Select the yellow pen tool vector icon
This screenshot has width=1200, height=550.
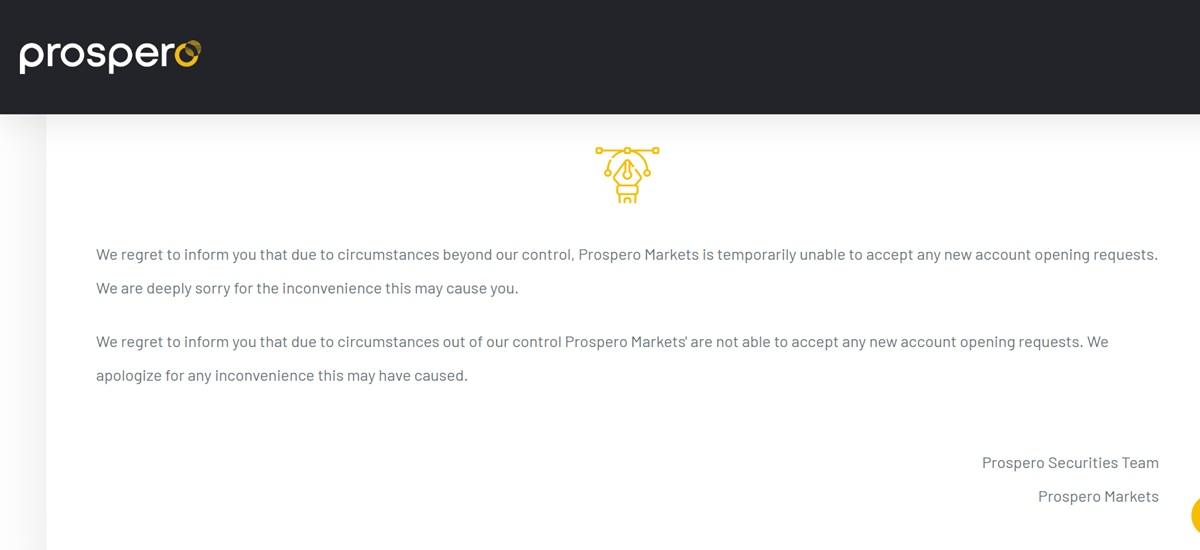[627, 175]
